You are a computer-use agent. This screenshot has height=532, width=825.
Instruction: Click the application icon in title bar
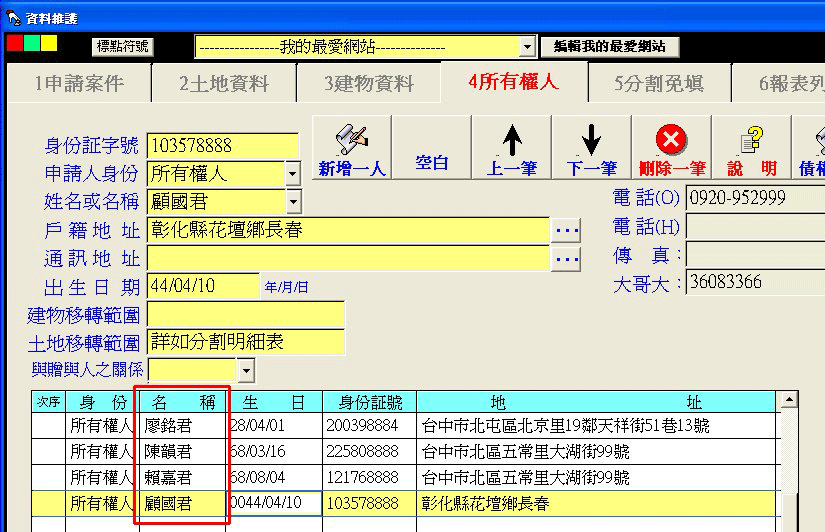(x=14, y=17)
